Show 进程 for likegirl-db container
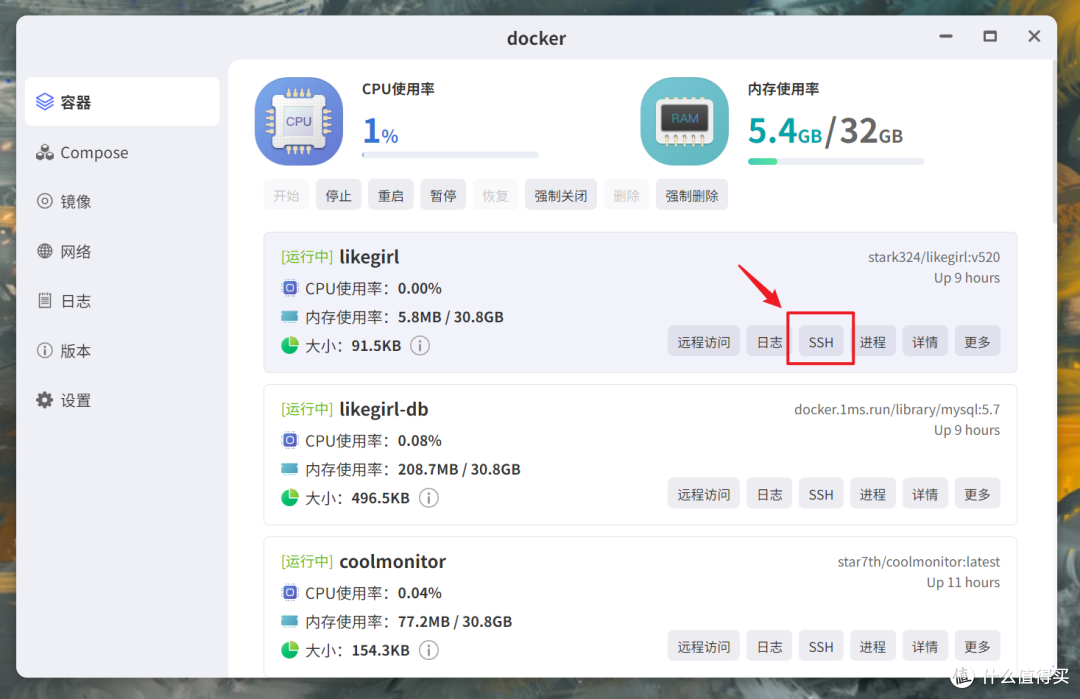 click(873, 494)
